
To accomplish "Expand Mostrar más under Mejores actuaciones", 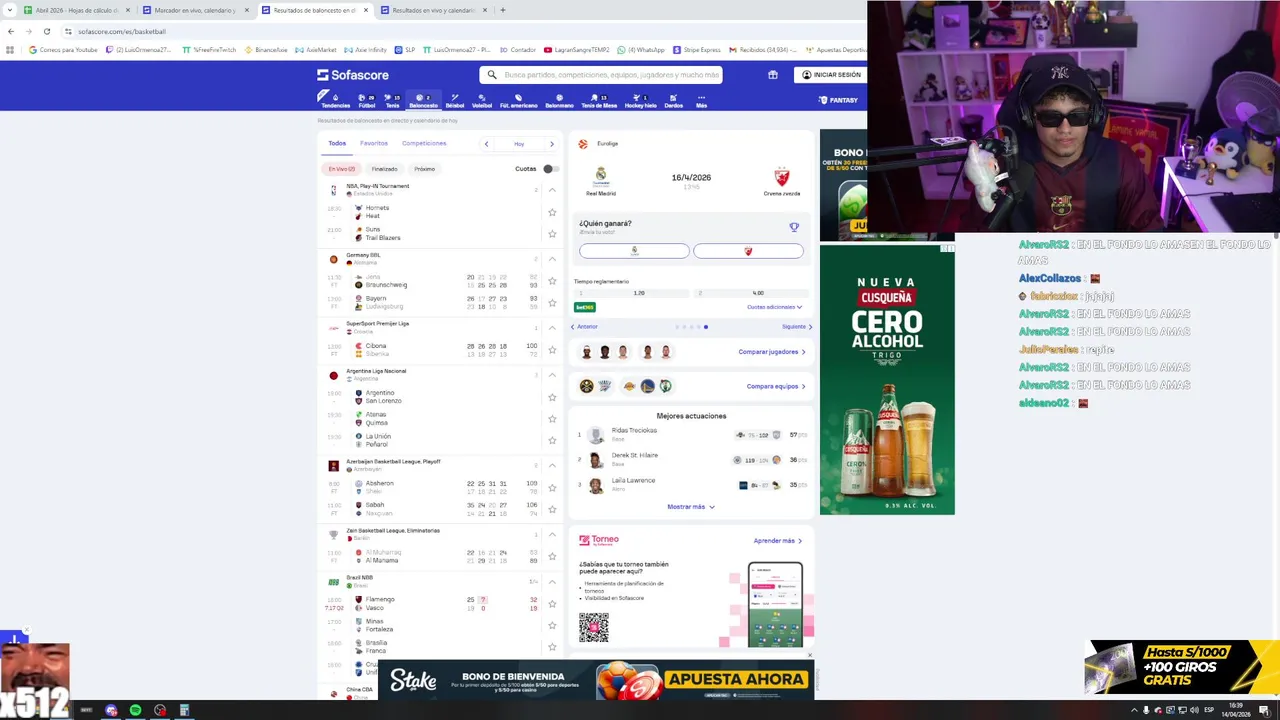I will click(x=691, y=507).
